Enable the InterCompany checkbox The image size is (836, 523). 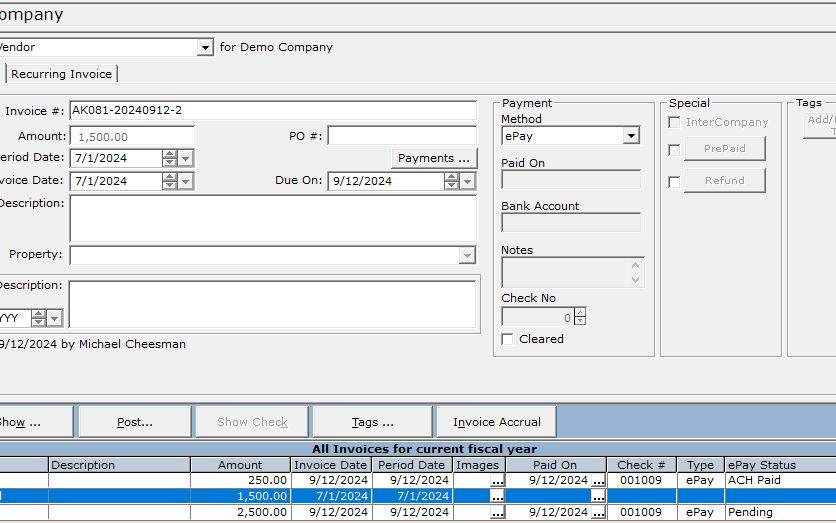pyautogui.click(x=675, y=122)
